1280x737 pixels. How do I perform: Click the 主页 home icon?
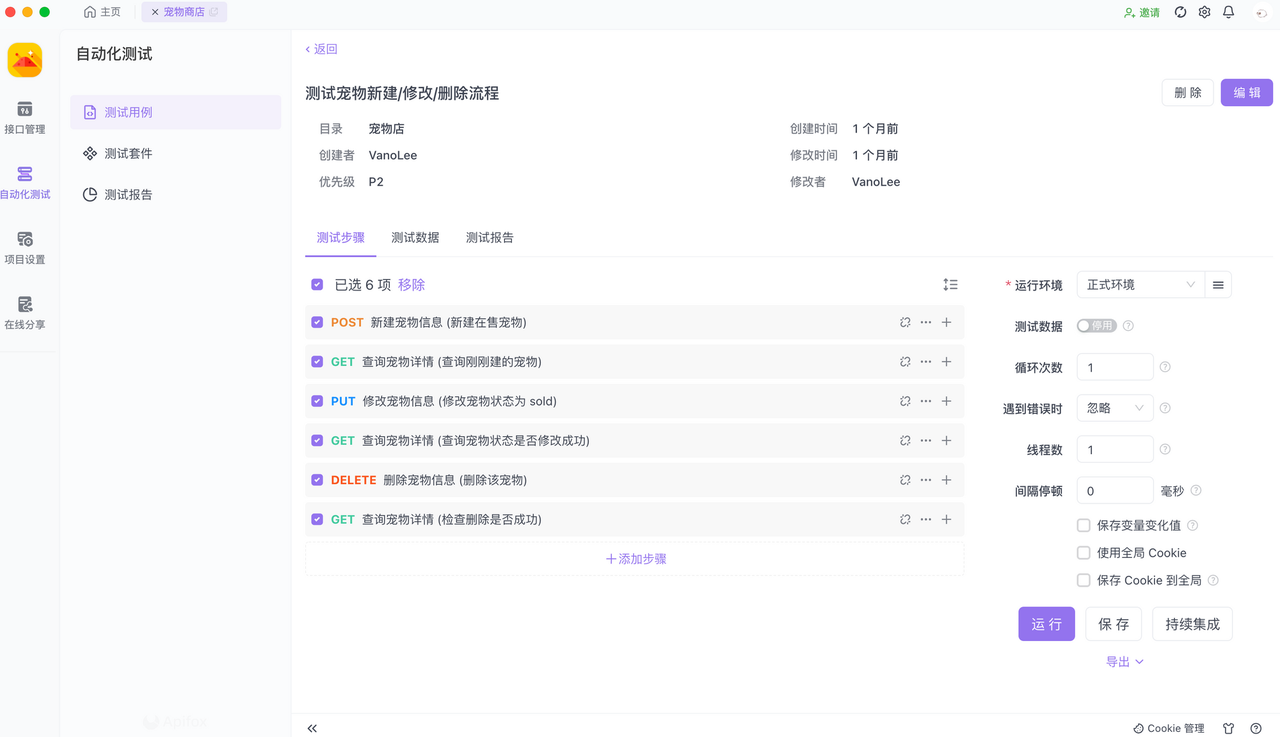102,12
